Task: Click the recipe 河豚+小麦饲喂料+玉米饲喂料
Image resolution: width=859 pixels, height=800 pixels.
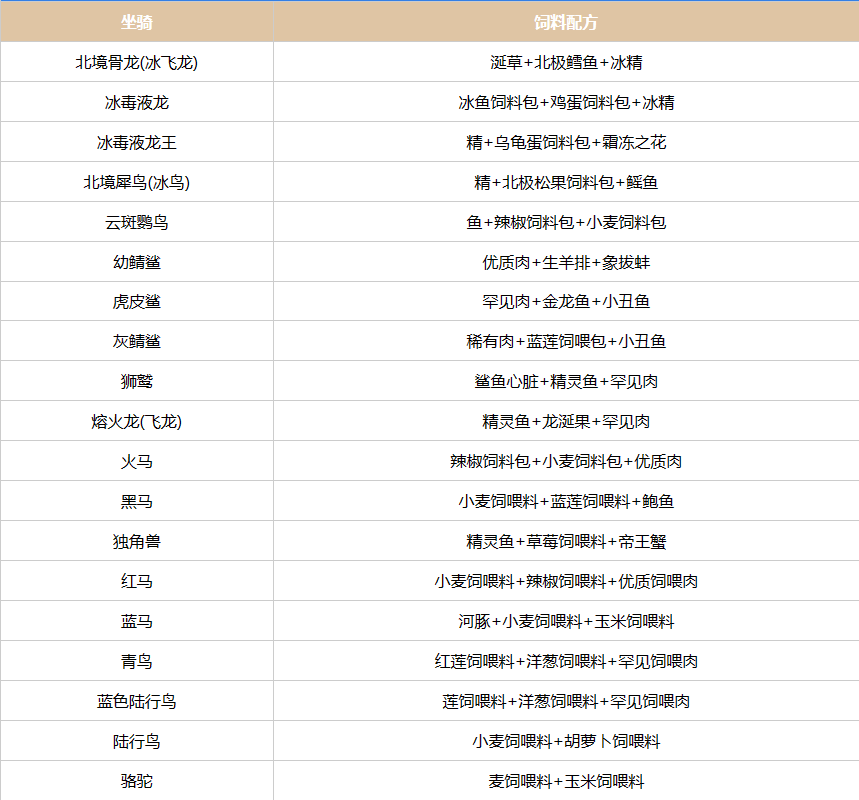Action: (566, 621)
